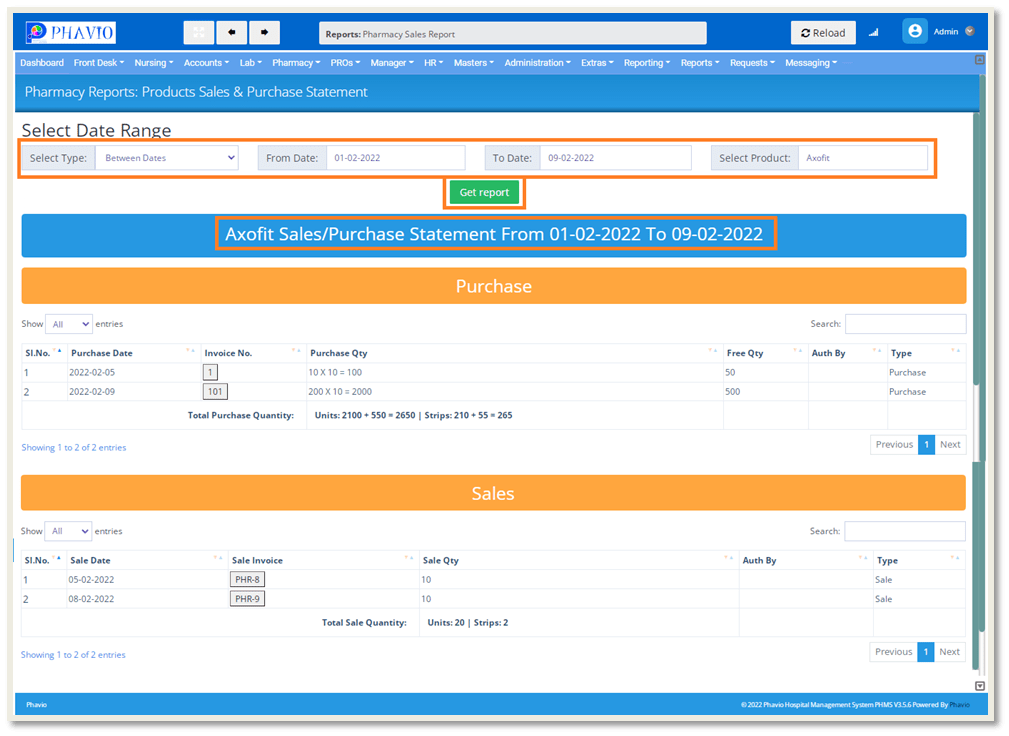Image resolution: width=1009 pixels, height=736 pixels.
Task: Open purchase invoice number 1
Action: [210, 372]
